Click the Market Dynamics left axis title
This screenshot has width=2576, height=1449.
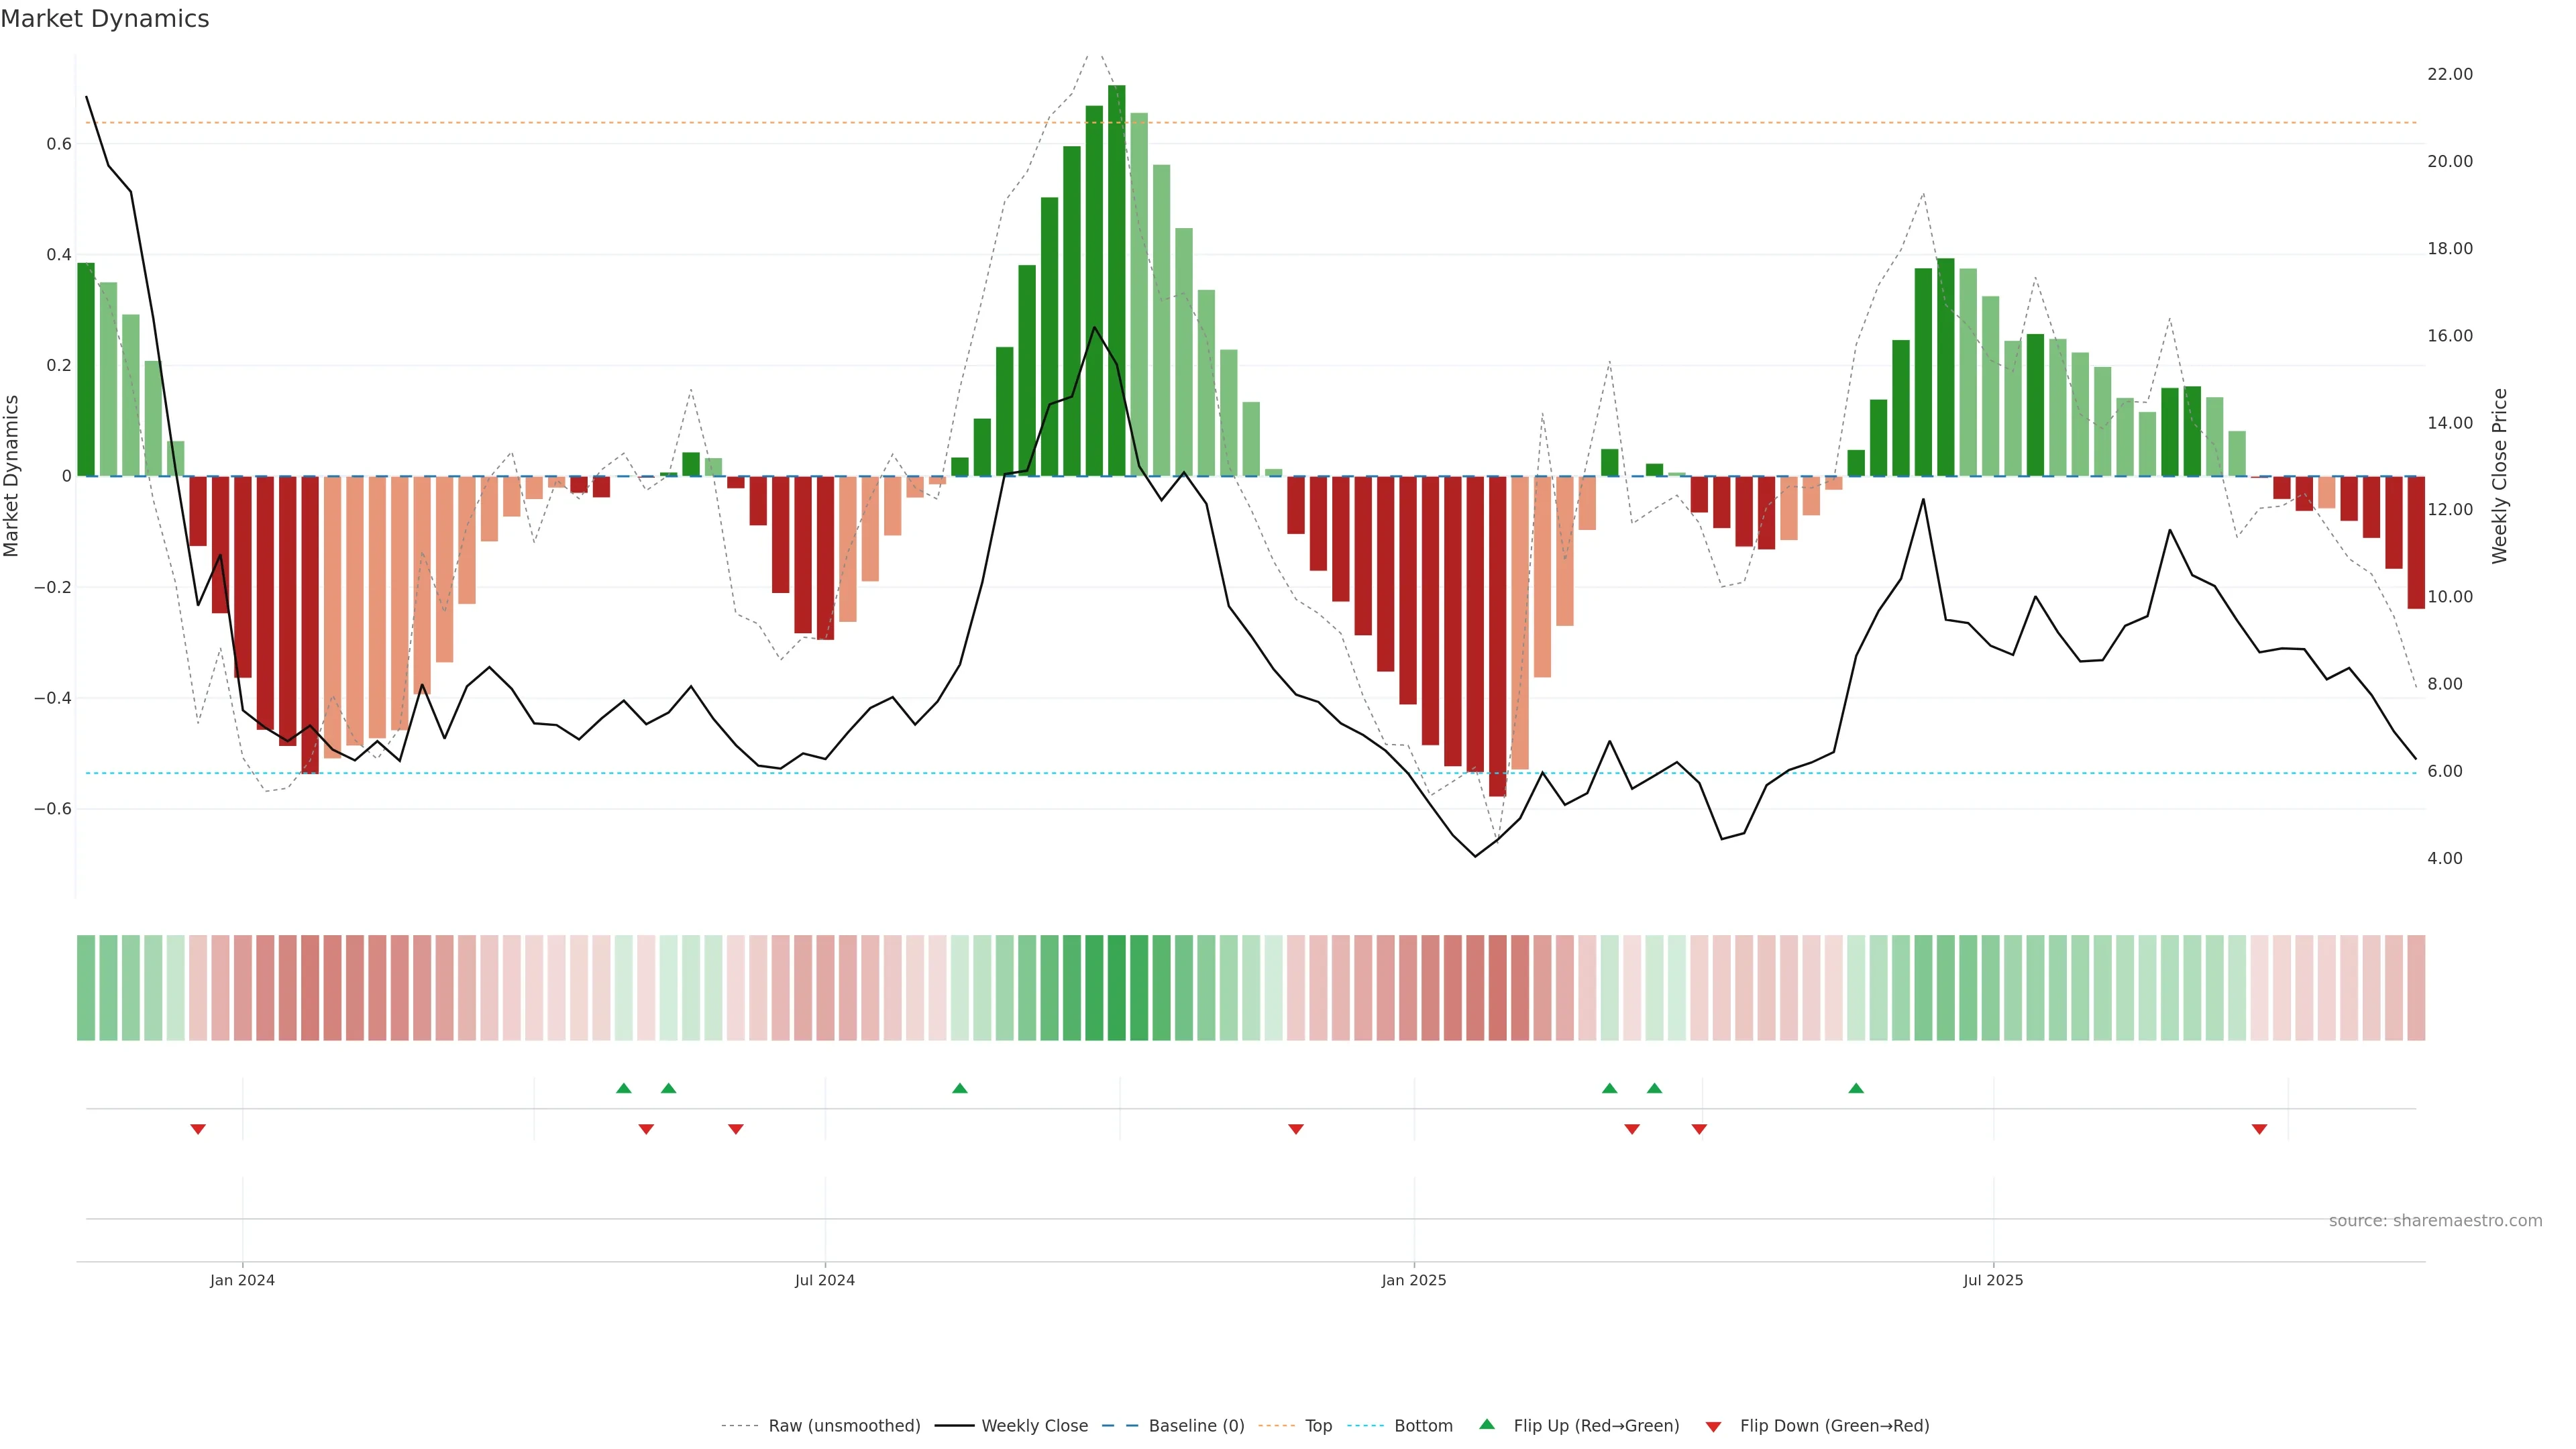click(12, 476)
